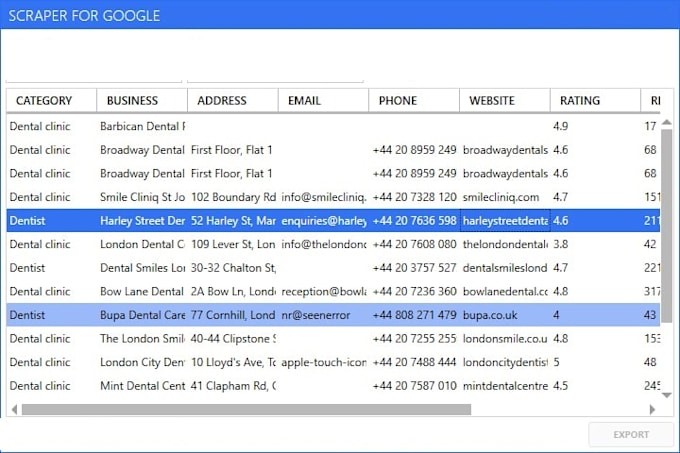Click phone +44 20 7636 598

(x=414, y=221)
